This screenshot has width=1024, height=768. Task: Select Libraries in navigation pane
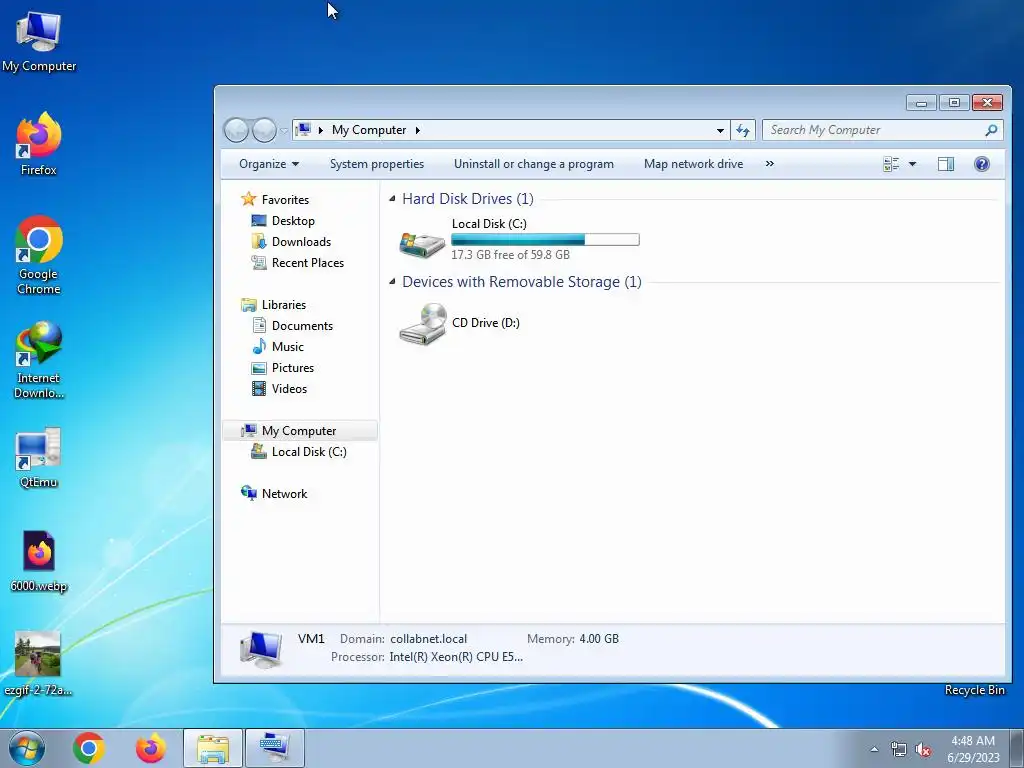283,305
